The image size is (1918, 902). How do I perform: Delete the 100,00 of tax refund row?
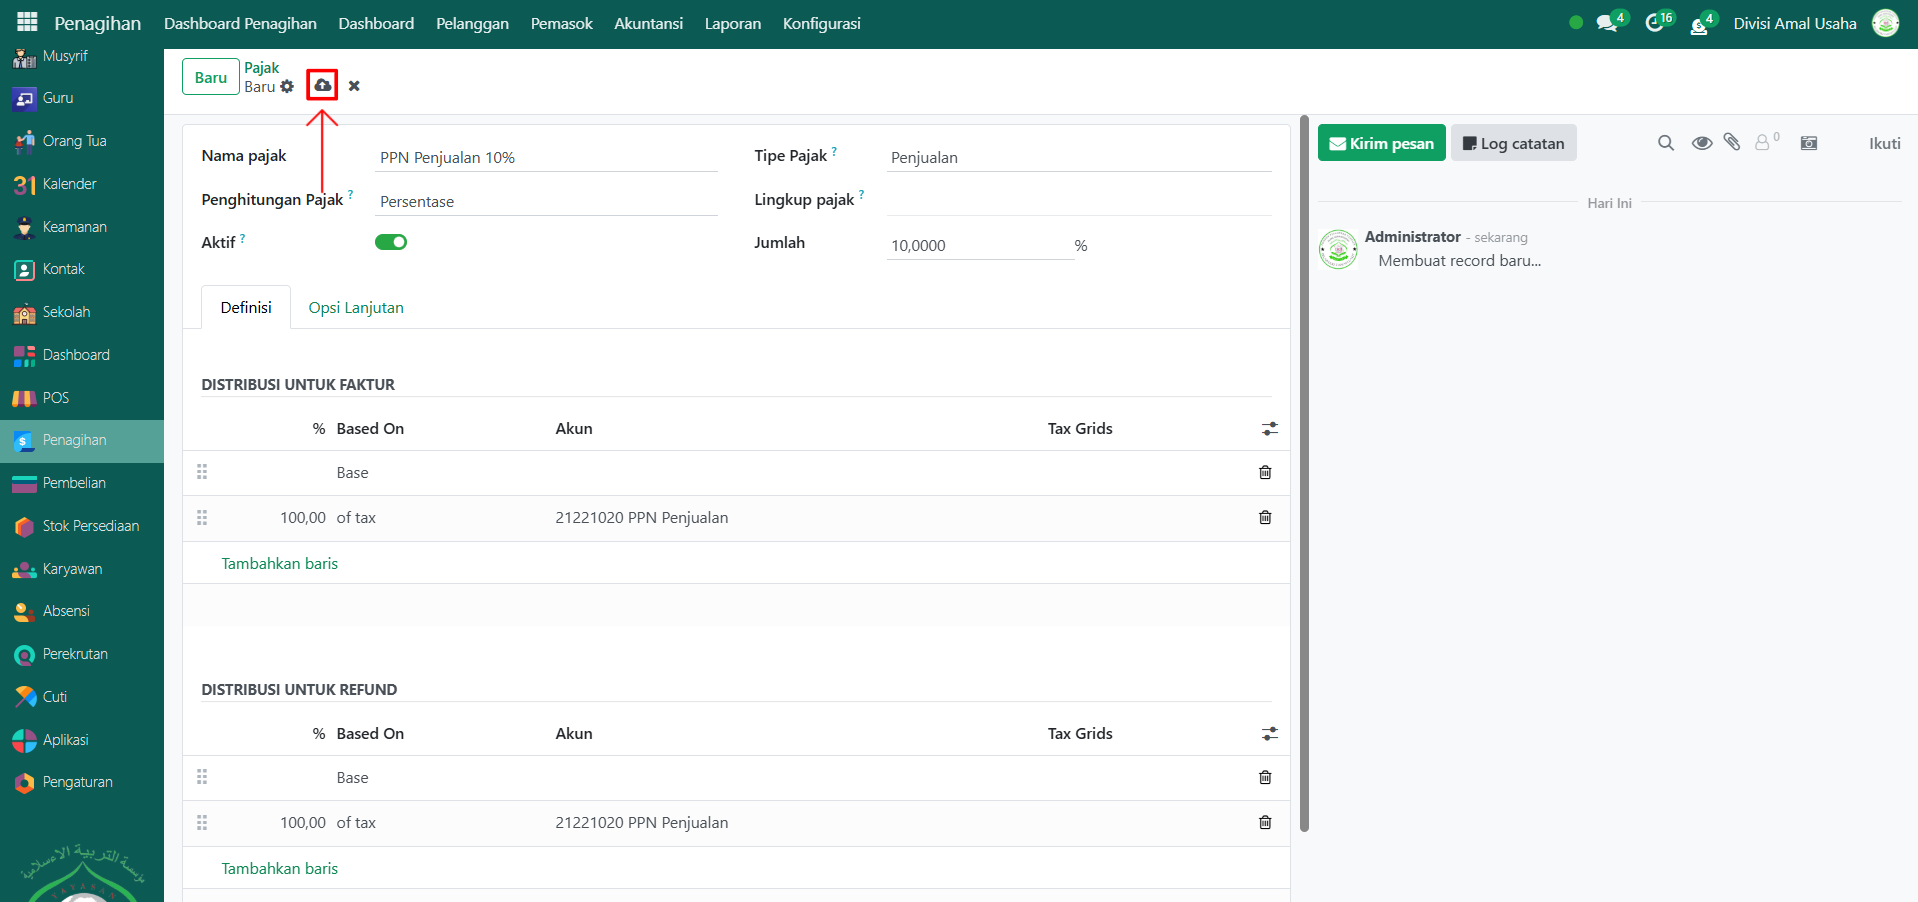pos(1265,822)
